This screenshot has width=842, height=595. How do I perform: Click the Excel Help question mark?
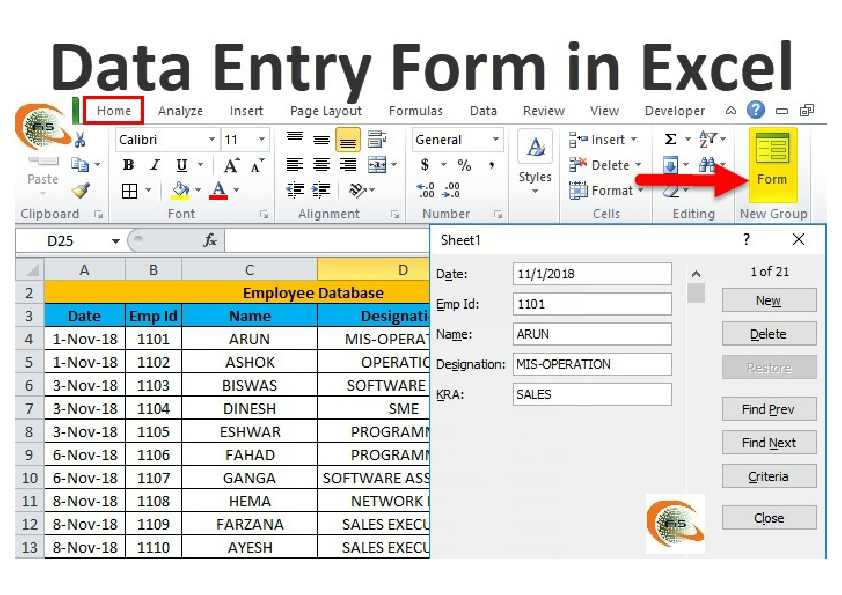(756, 110)
